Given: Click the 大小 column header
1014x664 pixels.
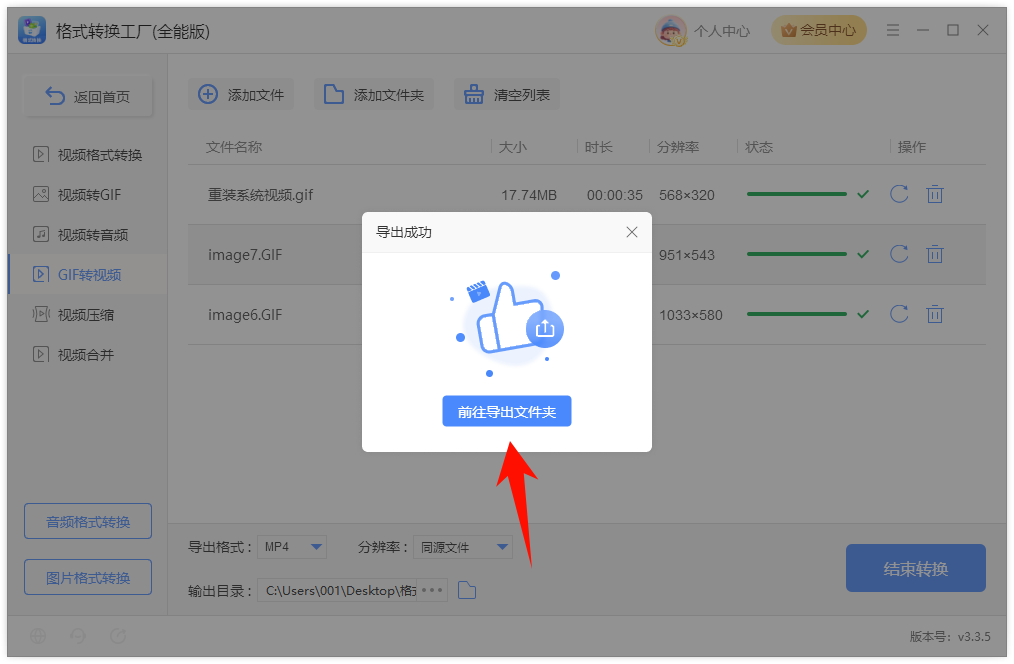Looking at the screenshot, I should (x=513, y=147).
